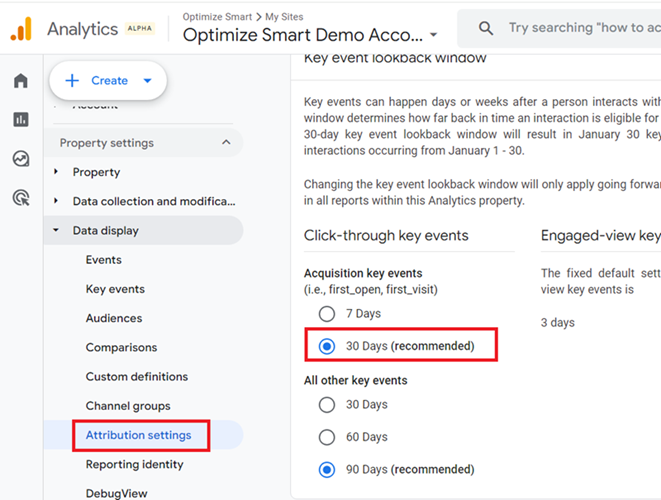Click the Google Analytics logo
Viewport: 661px width, 500px height.
[21, 29]
